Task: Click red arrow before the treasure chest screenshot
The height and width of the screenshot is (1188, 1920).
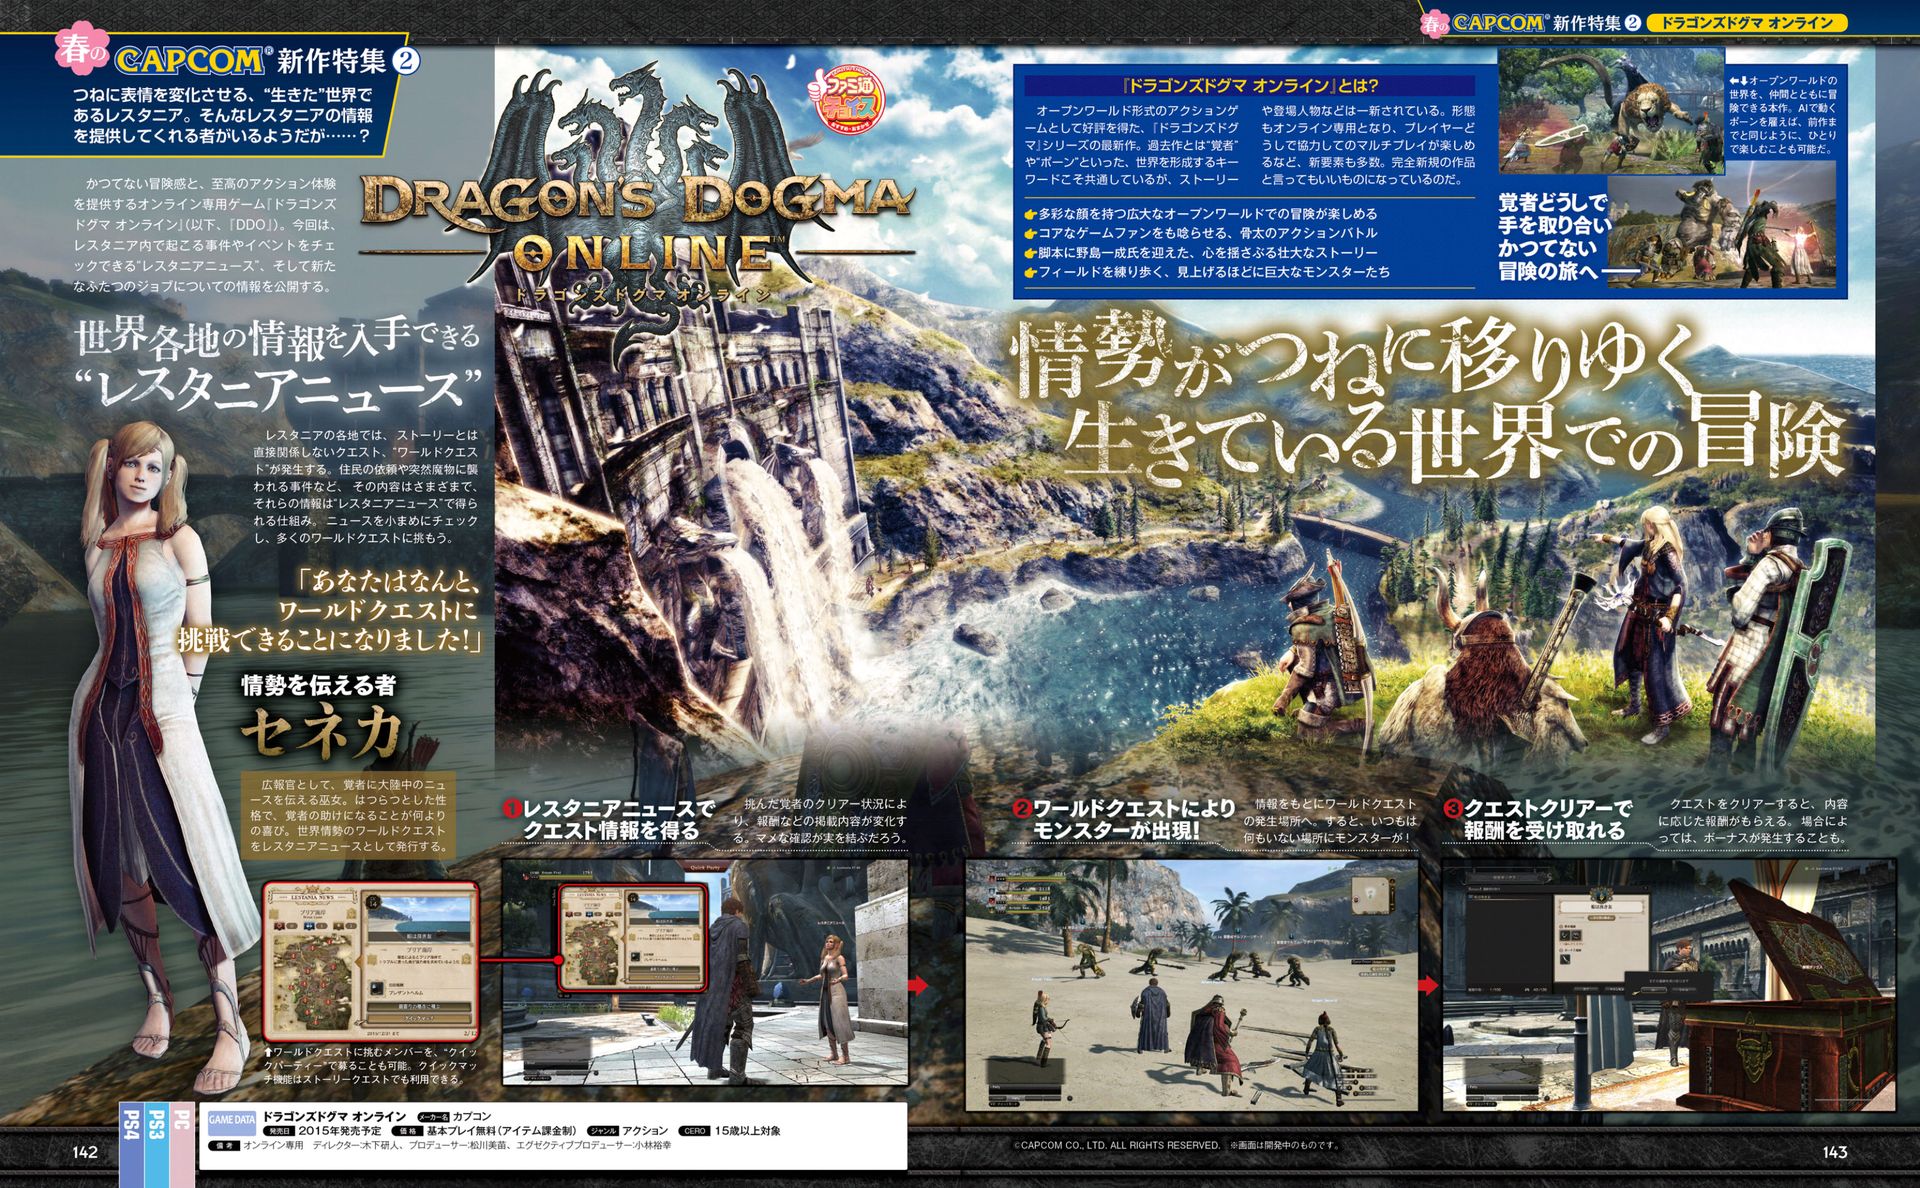Action: pyautogui.click(x=1429, y=985)
